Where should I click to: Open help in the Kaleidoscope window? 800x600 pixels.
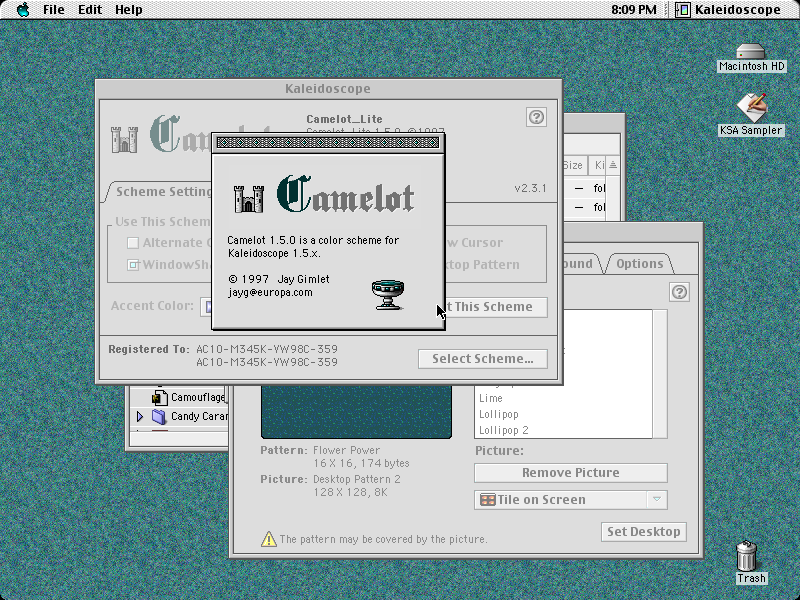(x=536, y=117)
